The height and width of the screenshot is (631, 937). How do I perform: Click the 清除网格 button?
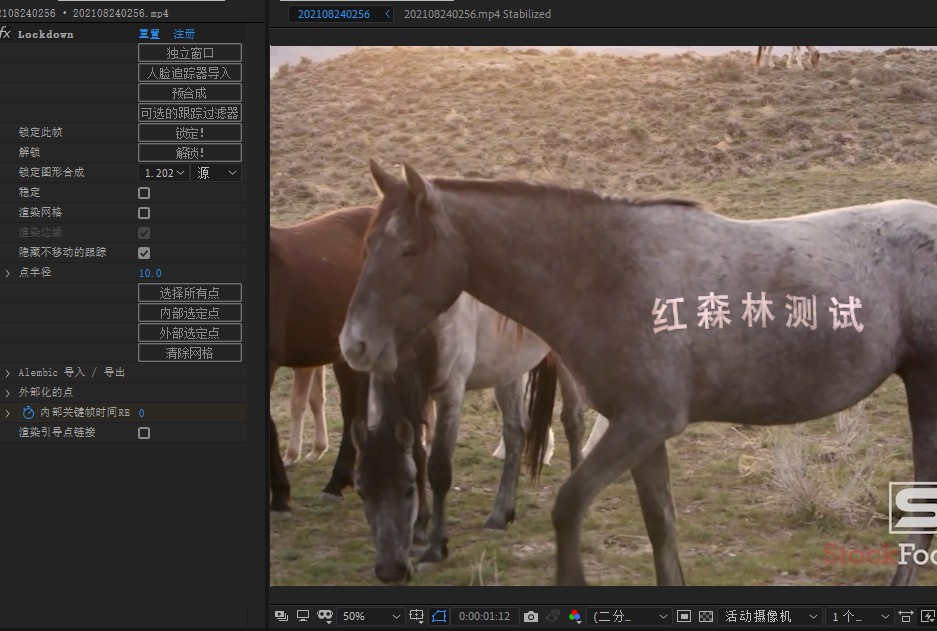point(190,353)
